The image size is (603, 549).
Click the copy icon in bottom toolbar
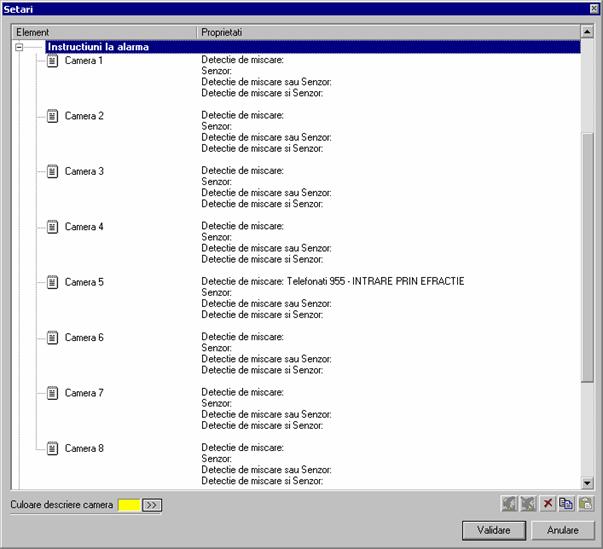click(x=566, y=504)
